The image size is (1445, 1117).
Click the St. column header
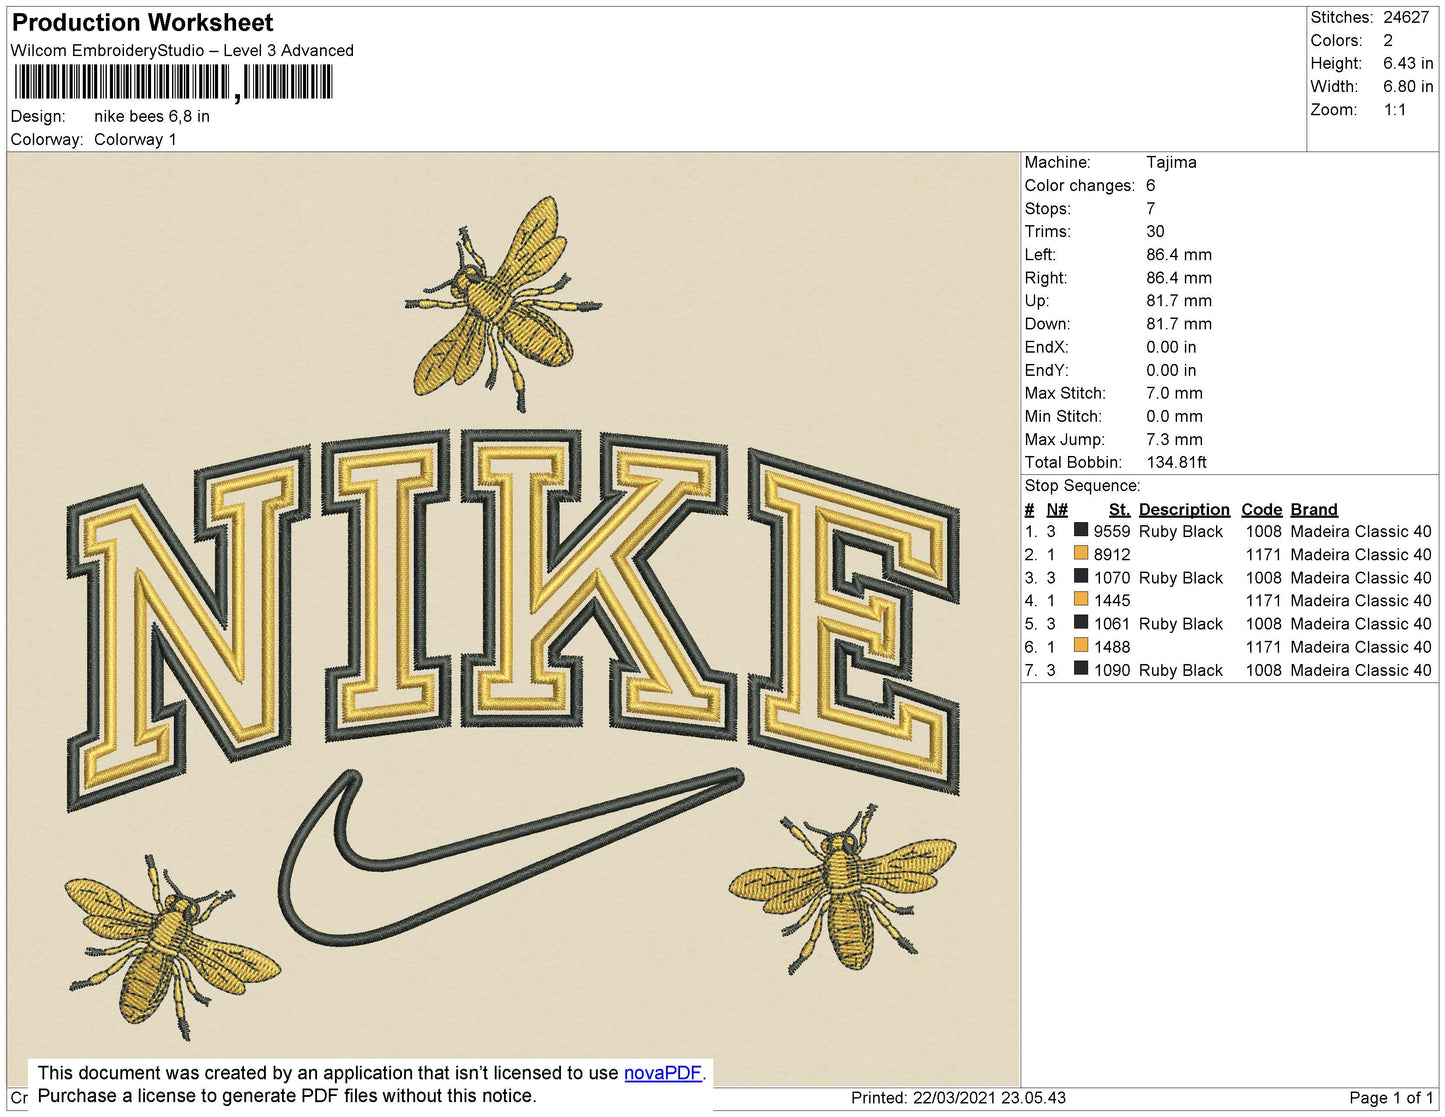click(1119, 510)
